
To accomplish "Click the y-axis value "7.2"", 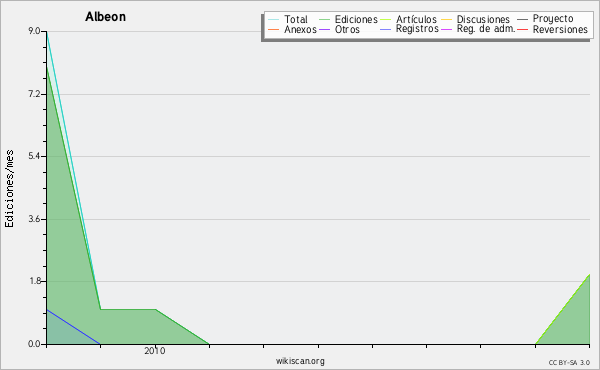I will coord(34,94).
